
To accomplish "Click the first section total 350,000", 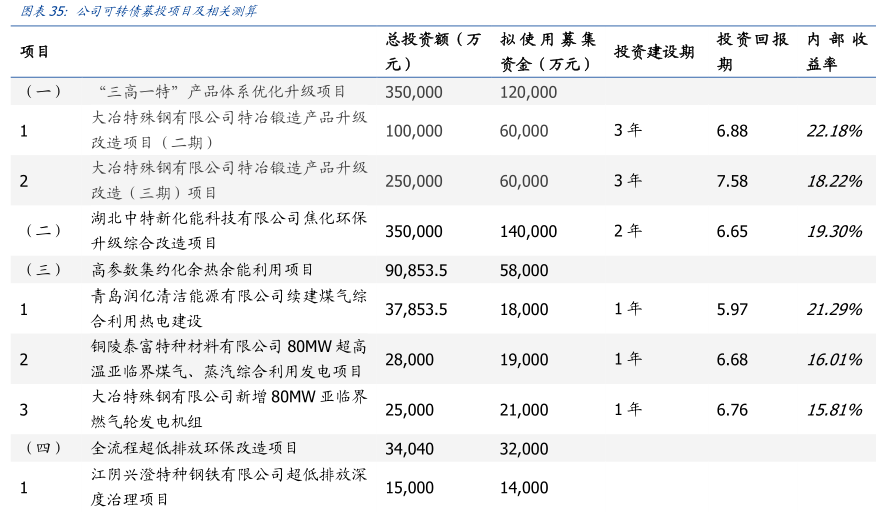I will click(413, 92).
